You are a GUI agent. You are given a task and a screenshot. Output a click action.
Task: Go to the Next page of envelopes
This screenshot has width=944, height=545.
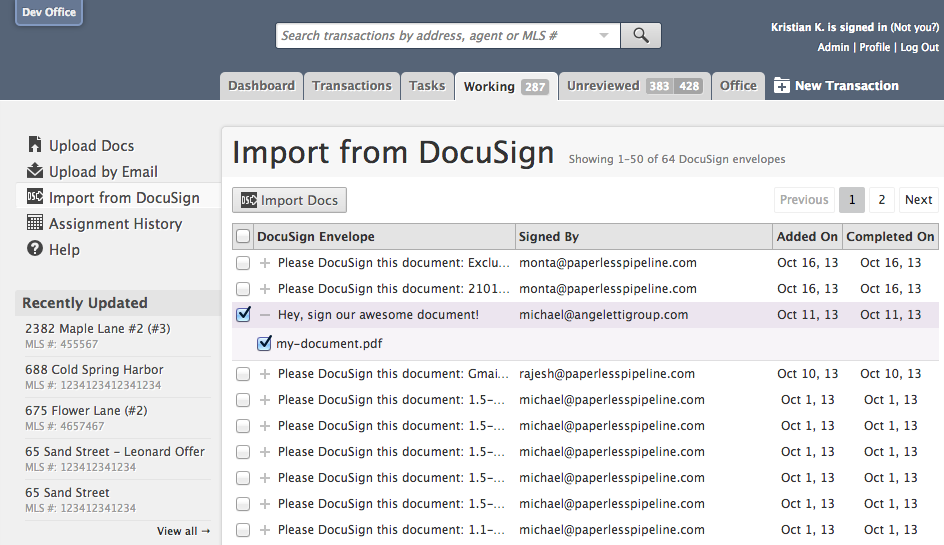[918, 200]
